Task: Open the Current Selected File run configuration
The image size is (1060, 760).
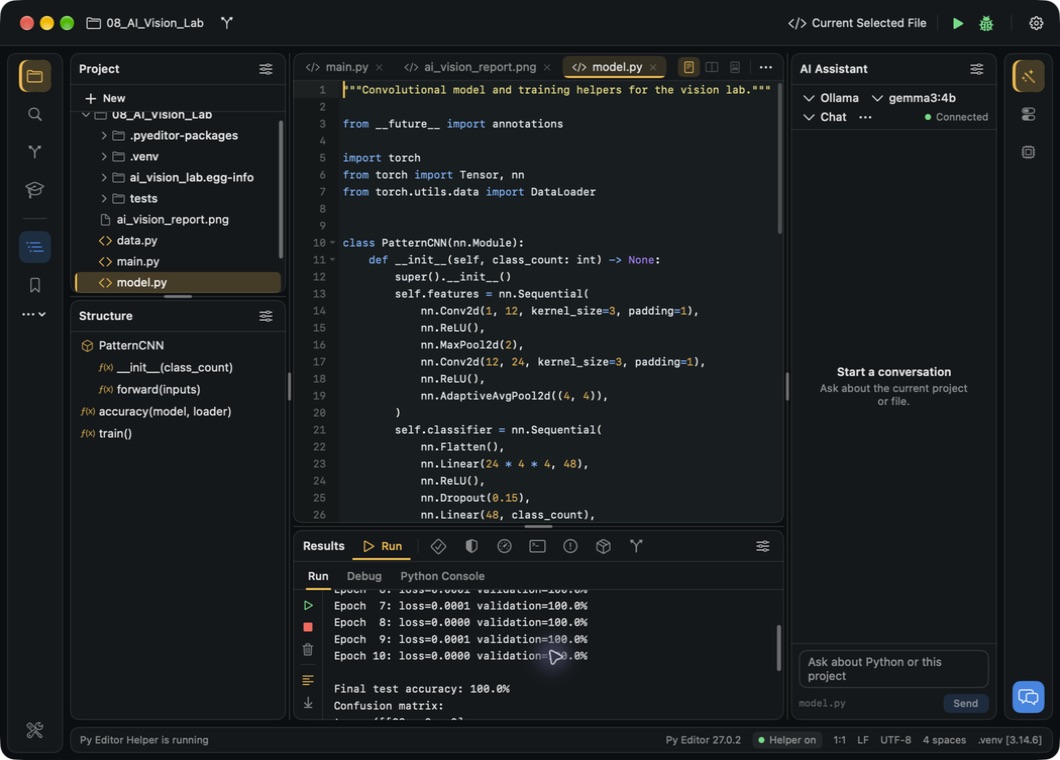Action: (857, 23)
